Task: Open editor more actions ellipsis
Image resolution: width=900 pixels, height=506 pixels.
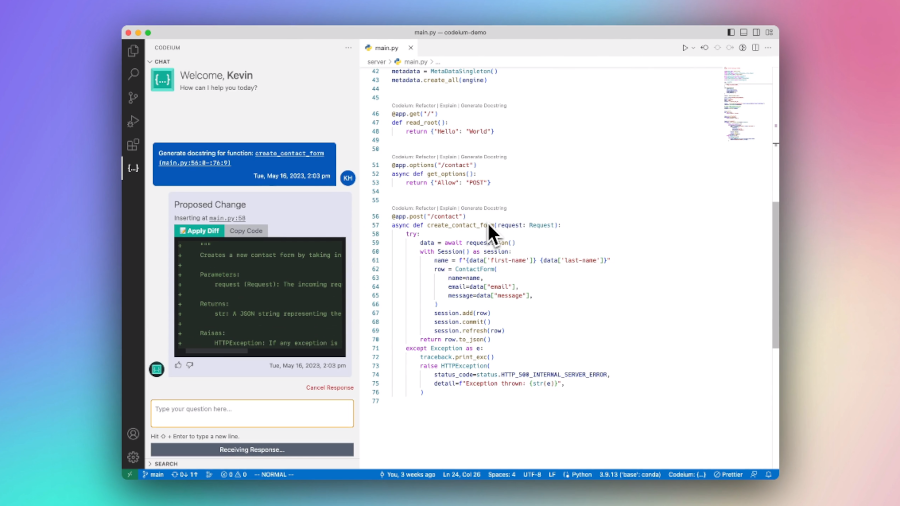Action: coord(768,48)
